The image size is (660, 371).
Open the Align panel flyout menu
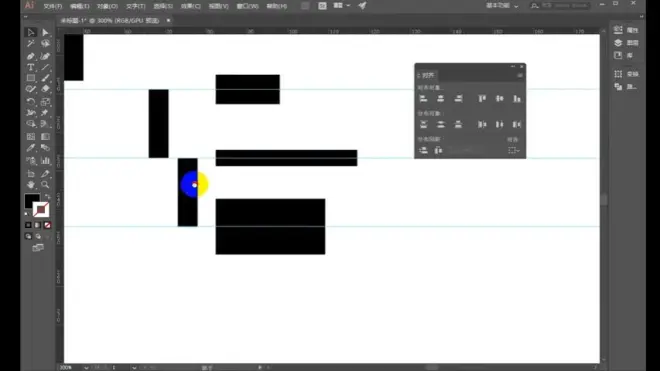point(520,75)
